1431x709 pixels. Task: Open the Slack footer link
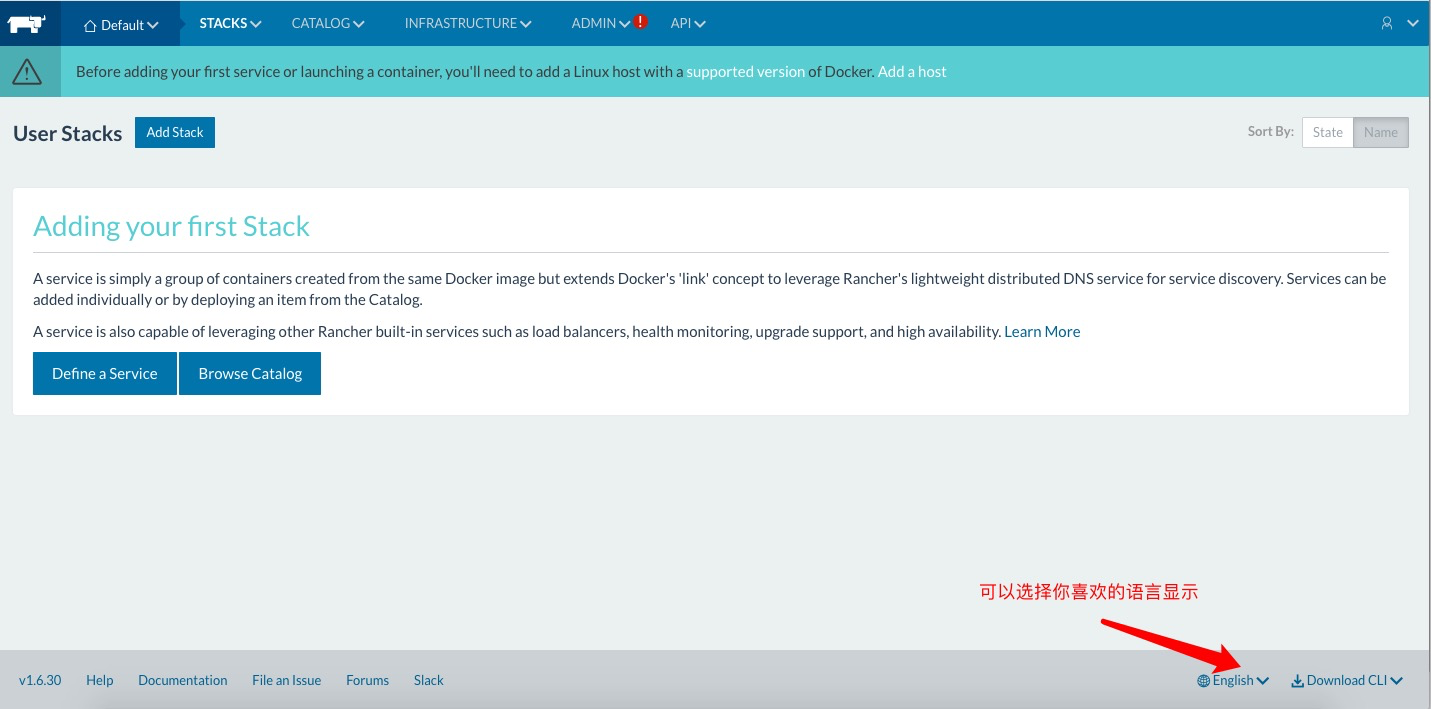(x=429, y=680)
